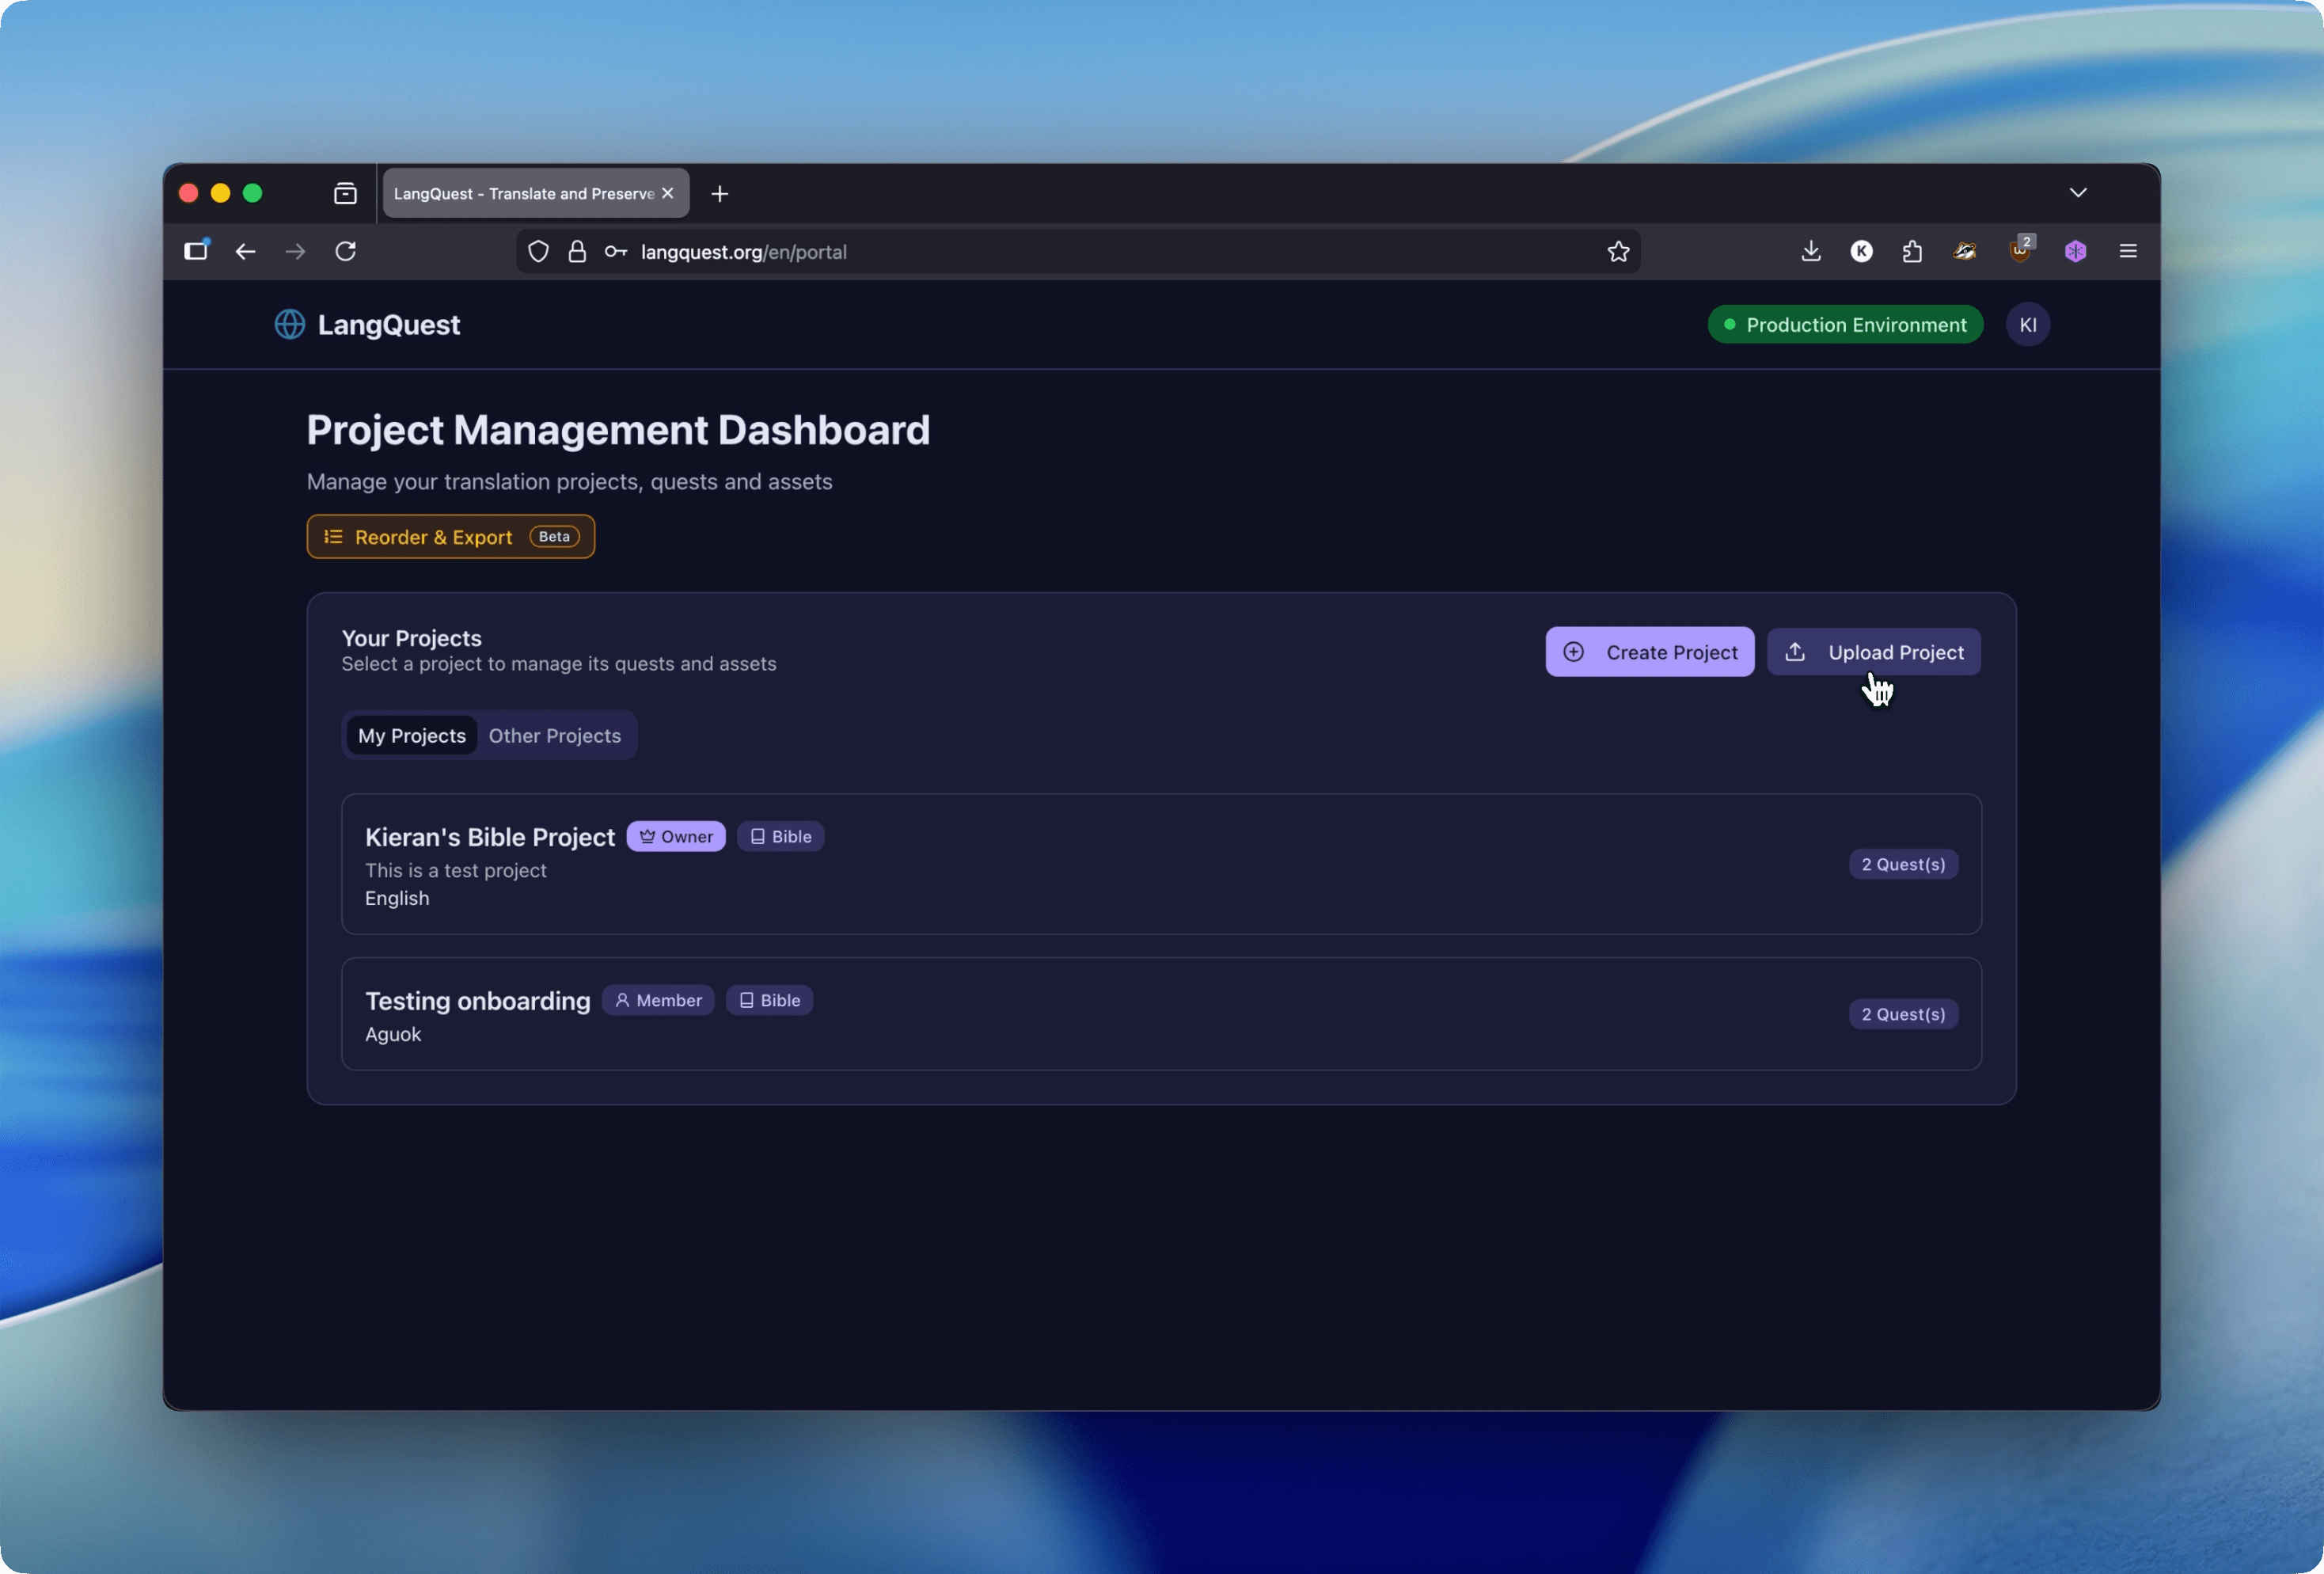2324x1574 pixels.
Task: Click the tracking protection shield icon
Action: coord(538,252)
